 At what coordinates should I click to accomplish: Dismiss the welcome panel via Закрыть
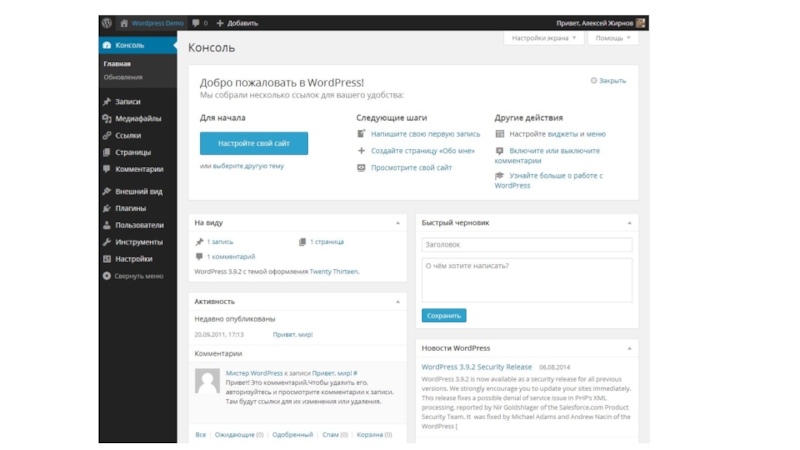[x=608, y=81]
